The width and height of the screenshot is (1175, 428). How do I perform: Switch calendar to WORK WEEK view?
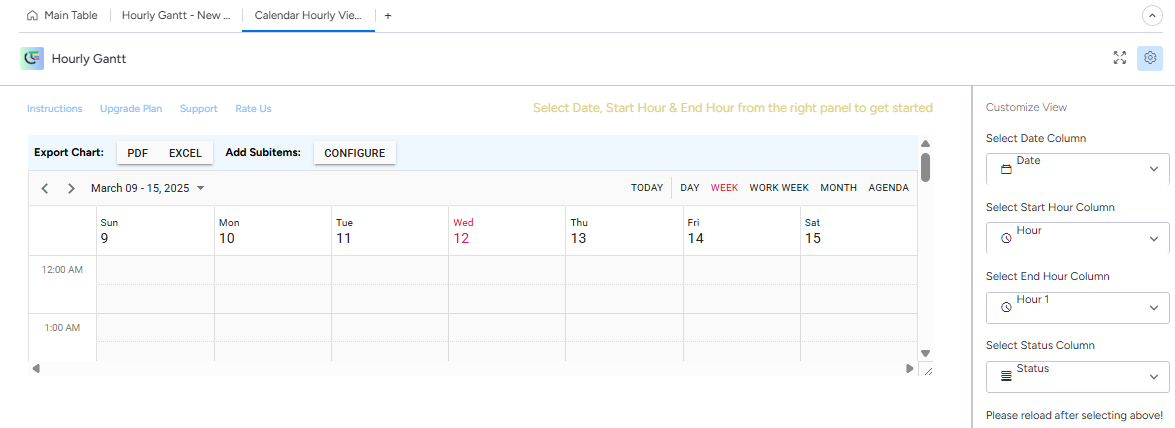pos(779,188)
